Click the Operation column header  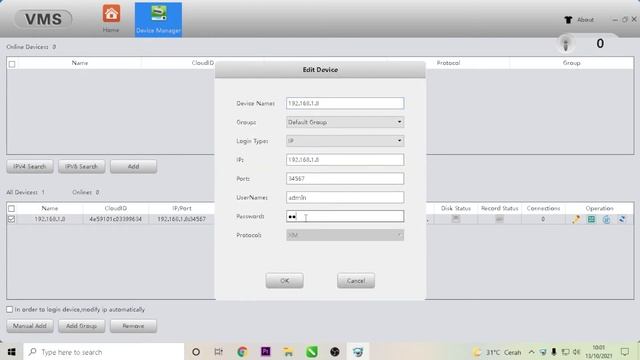[599, 208]
